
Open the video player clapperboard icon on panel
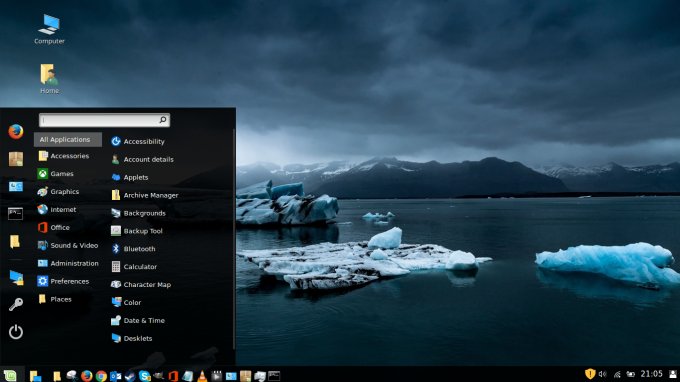click(216, 375)
